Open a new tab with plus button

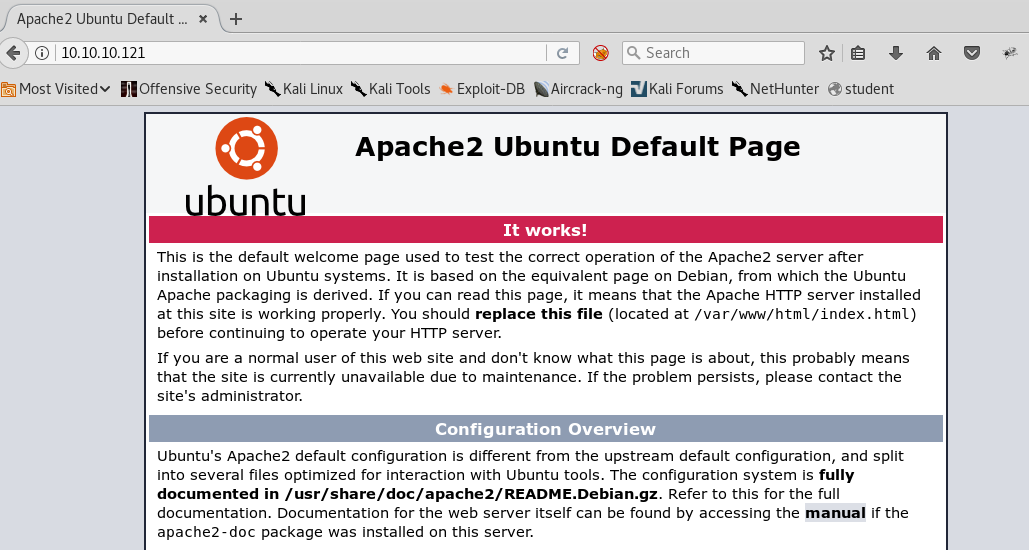point(236,19)
